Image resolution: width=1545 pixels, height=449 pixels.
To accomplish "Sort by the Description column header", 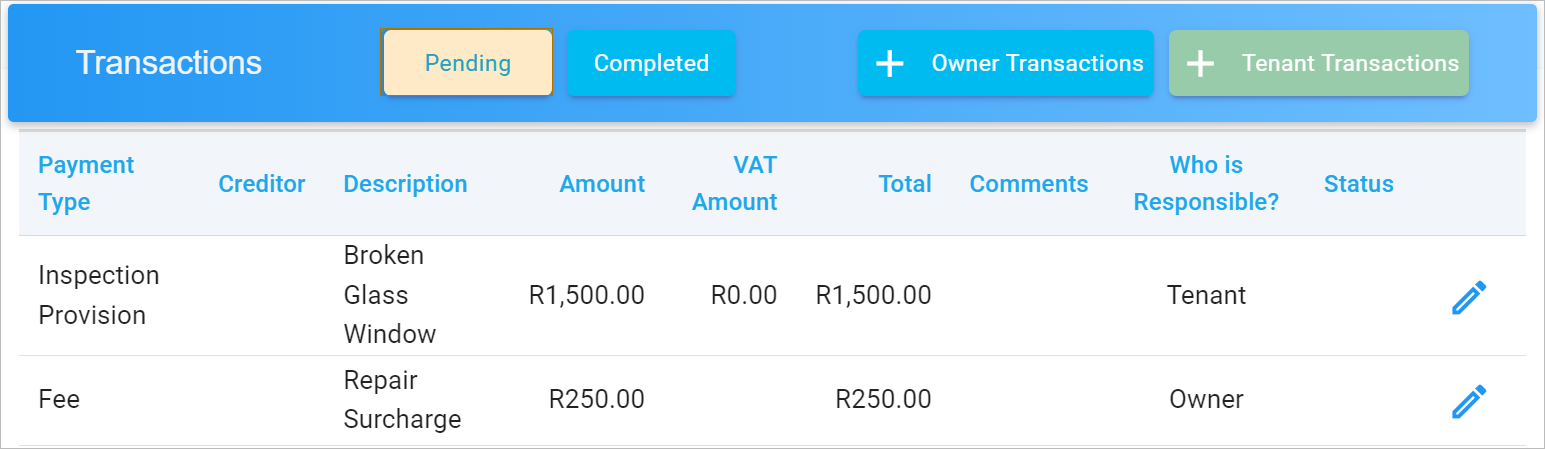I will tap(405, 184).
